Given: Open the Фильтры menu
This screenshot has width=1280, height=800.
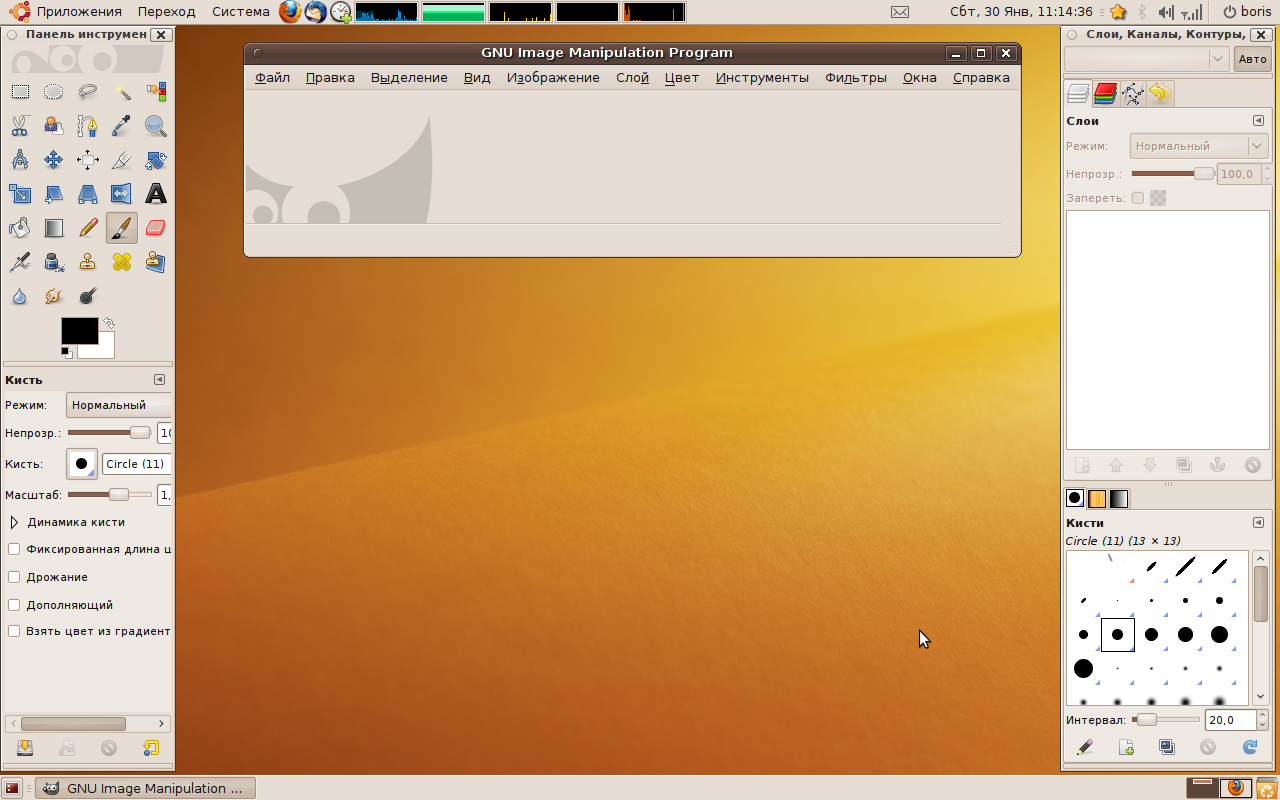Looking at the screenshot, I should [x=855, y=78].
